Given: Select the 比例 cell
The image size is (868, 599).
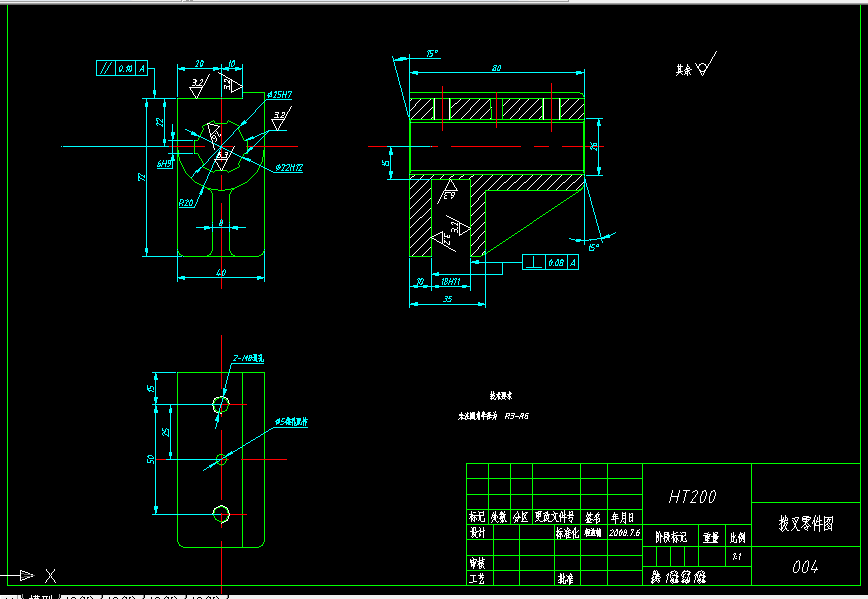Looking at the screenshot, I should coord(737,537).
